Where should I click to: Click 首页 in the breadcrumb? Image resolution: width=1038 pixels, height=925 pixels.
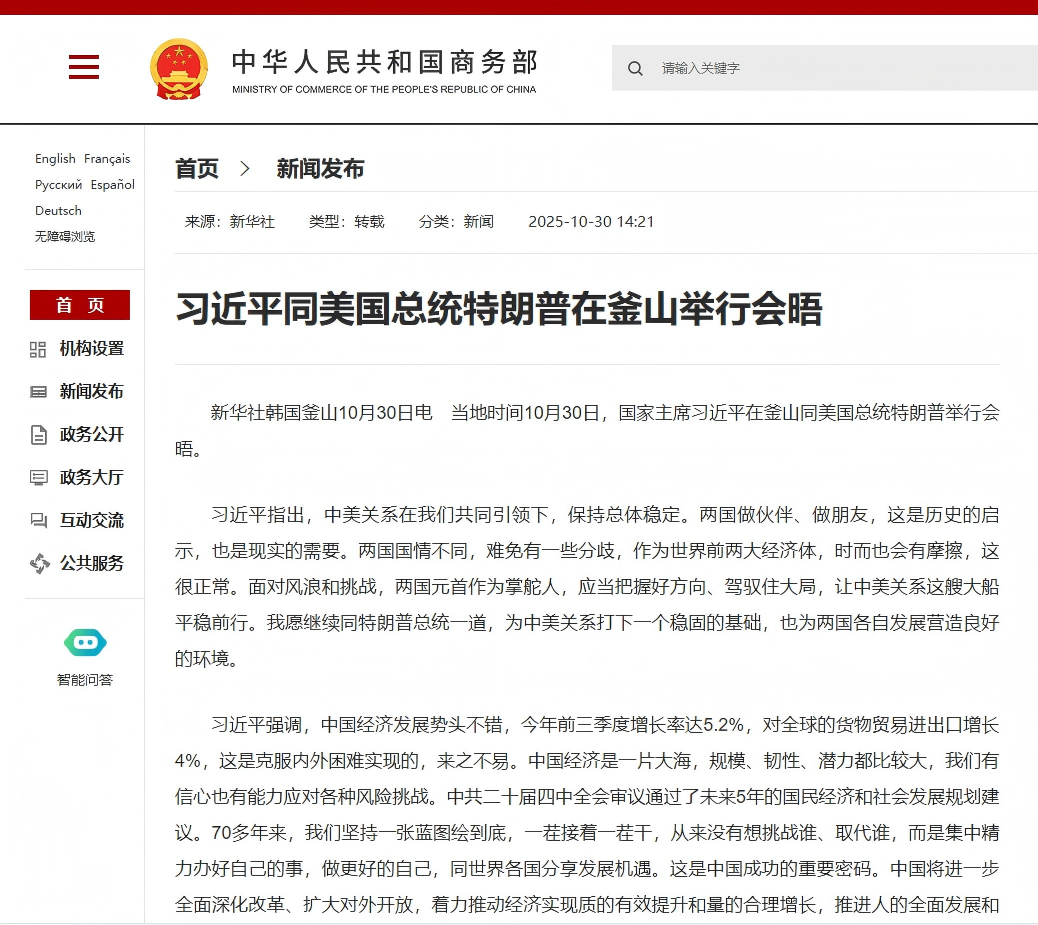197,169
